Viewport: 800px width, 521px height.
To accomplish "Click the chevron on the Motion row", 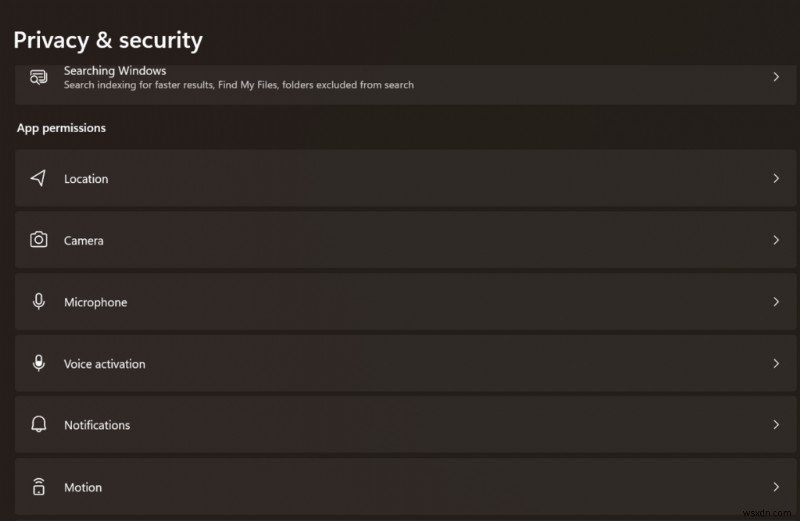I will pos(776,487).
